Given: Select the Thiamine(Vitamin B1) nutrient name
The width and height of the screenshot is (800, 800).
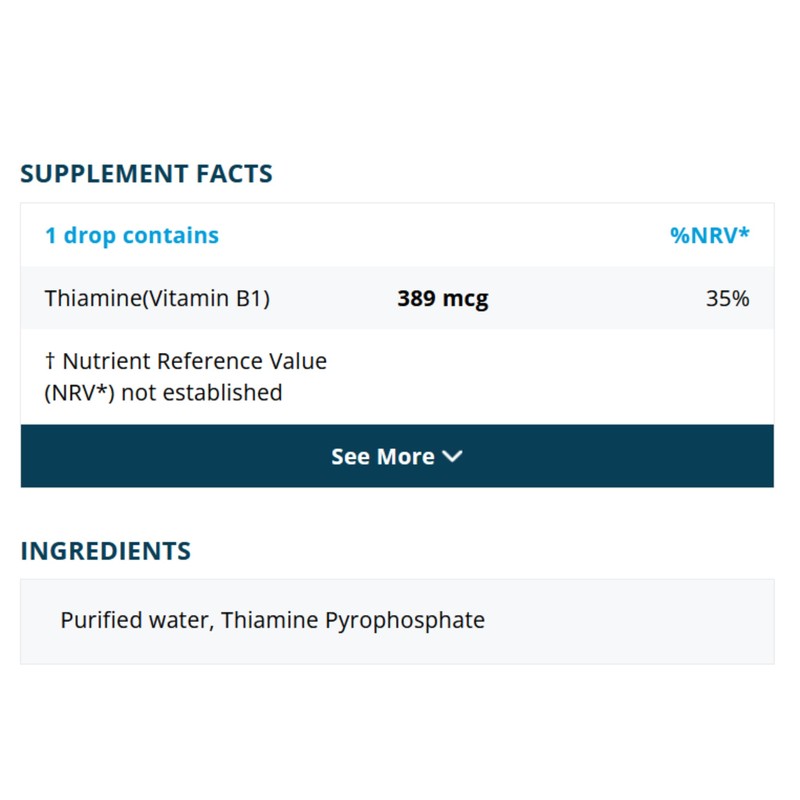Looking at the screenshot, I should tap(157, 298).
